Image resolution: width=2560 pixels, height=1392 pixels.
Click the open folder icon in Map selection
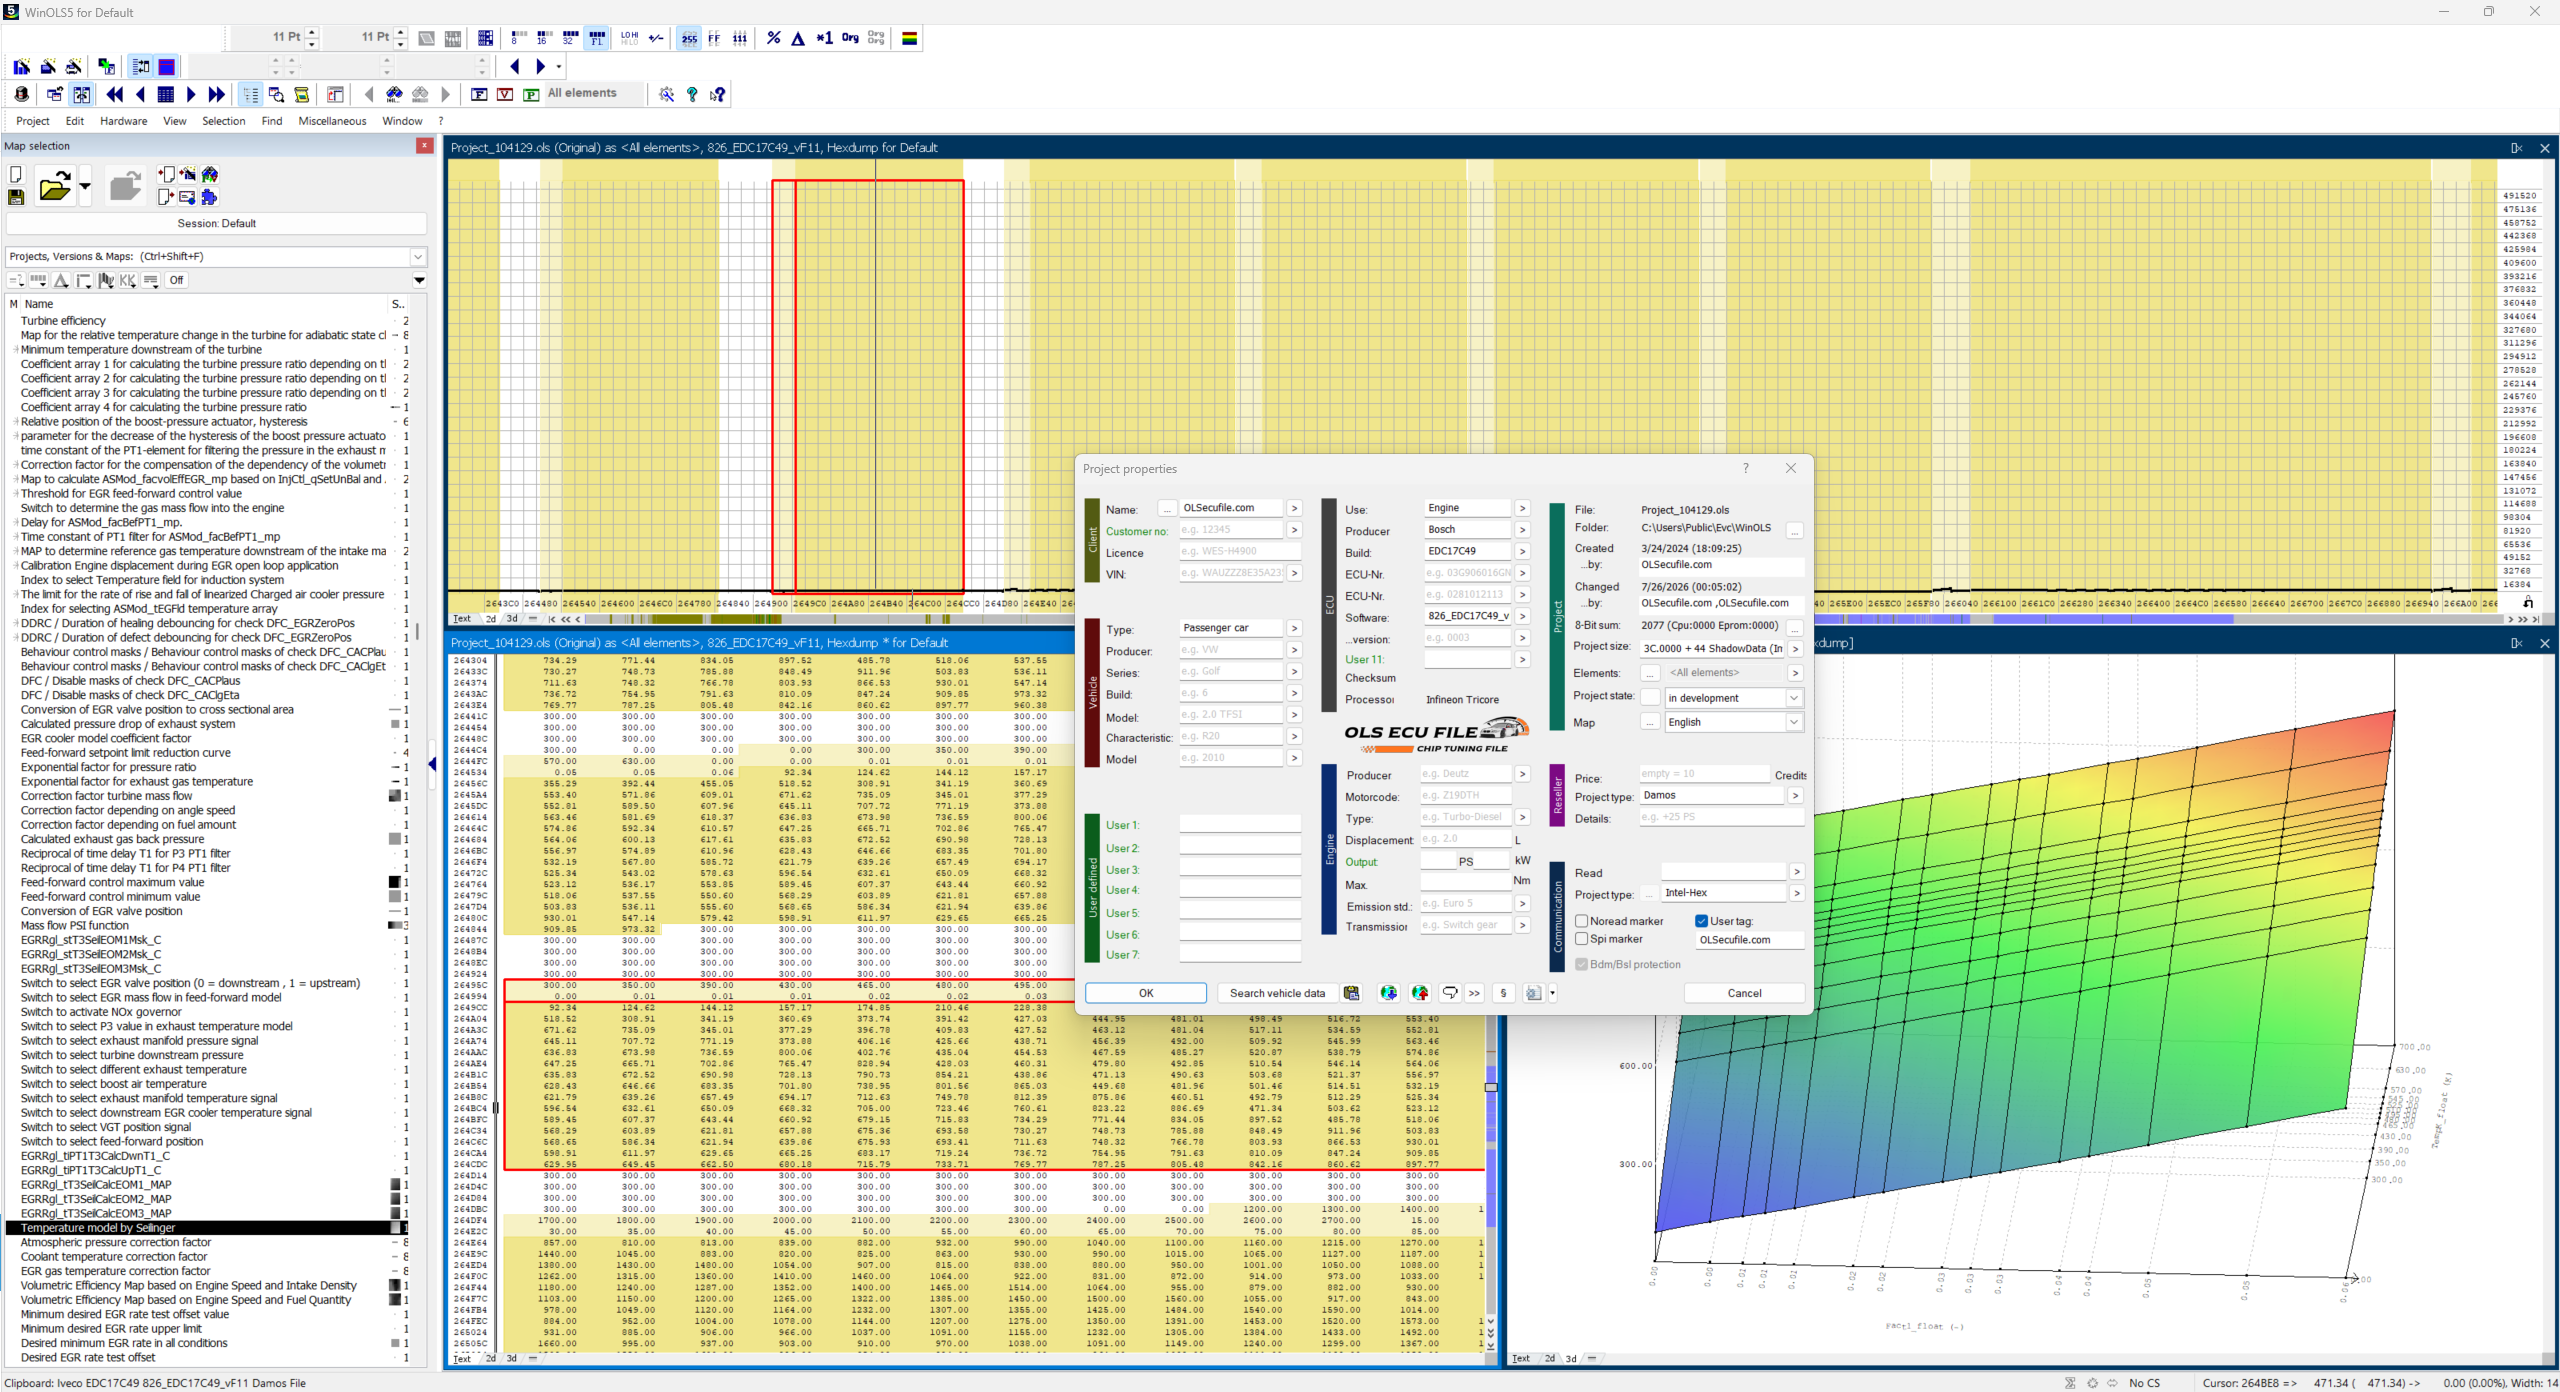click(x=54, y=187)
